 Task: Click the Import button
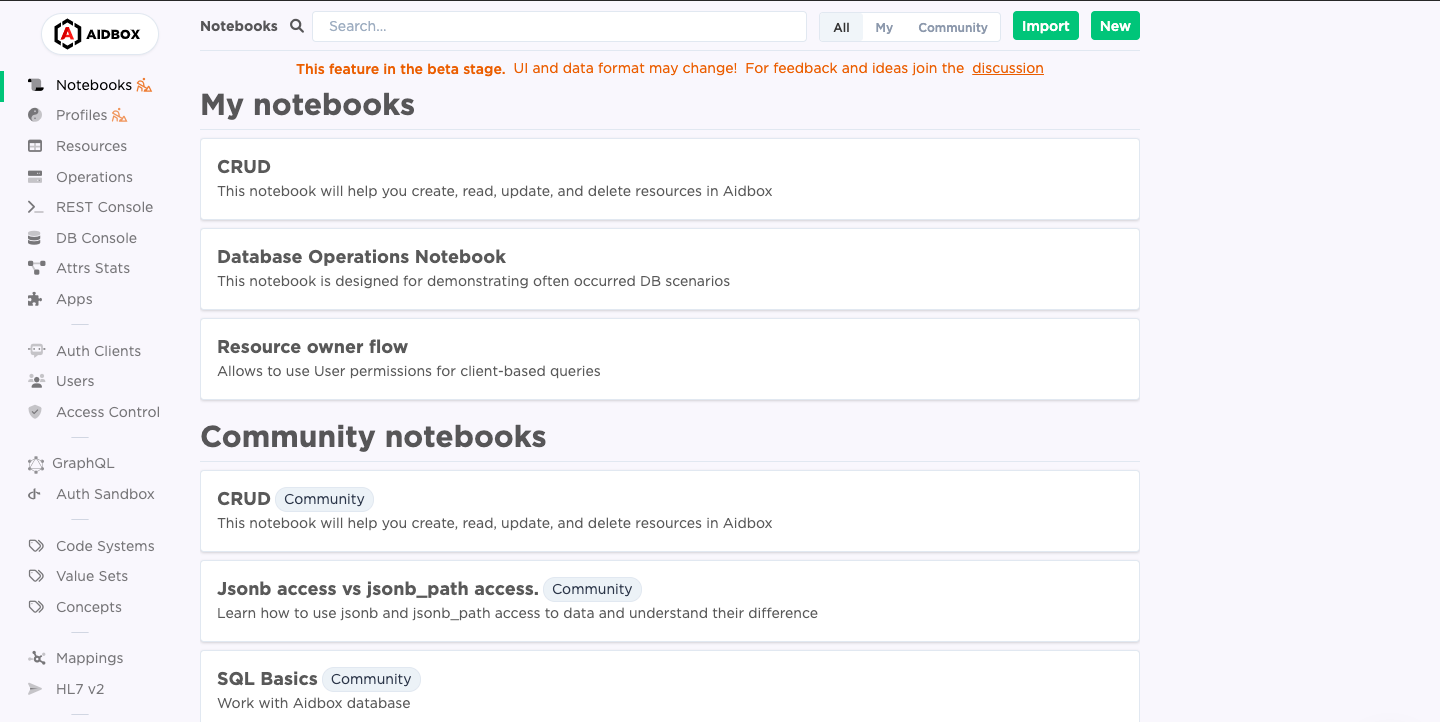coord(1046,26)
